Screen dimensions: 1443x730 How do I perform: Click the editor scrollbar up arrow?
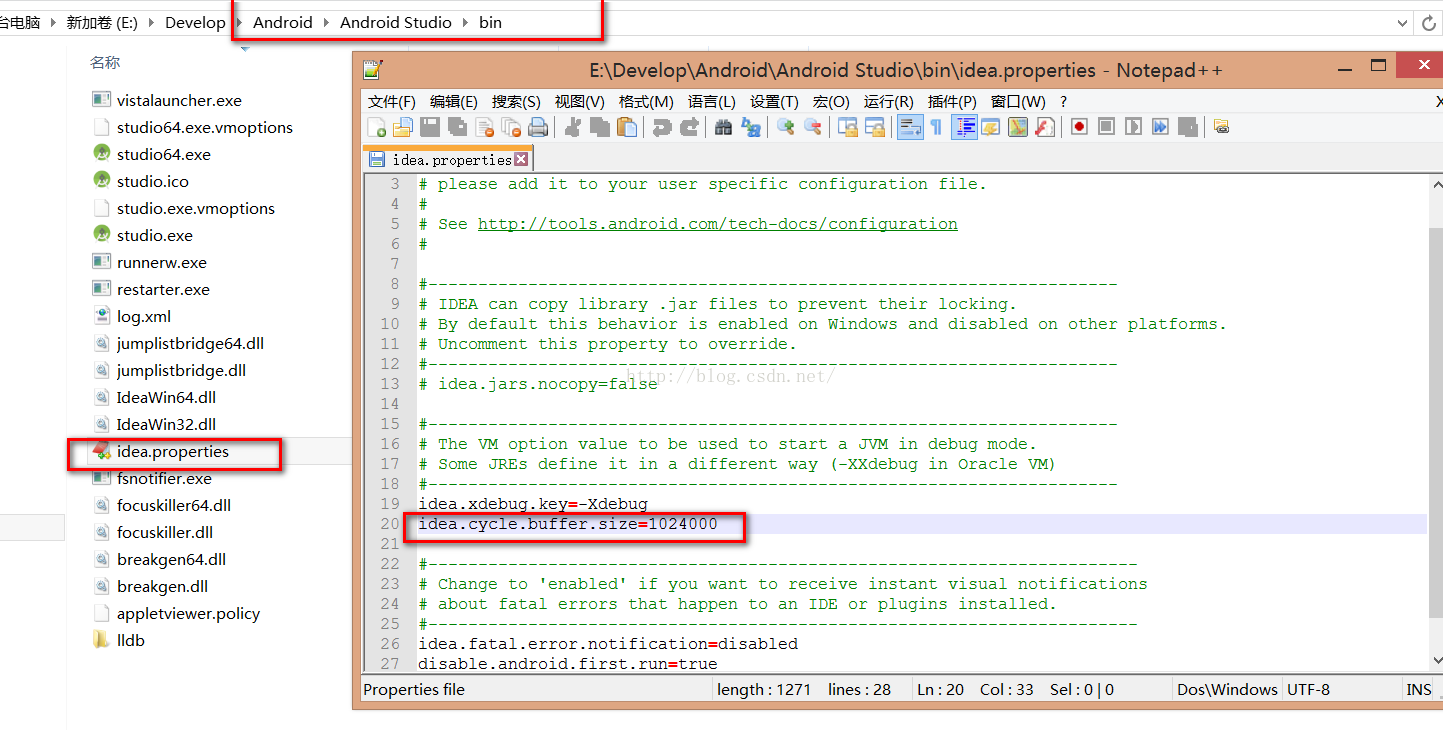point(1437,184)
